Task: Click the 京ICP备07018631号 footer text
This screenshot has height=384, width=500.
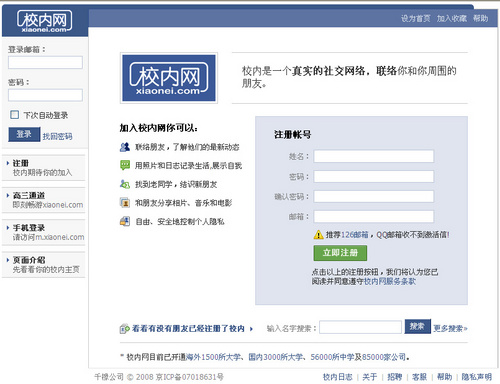Action: 190,377
